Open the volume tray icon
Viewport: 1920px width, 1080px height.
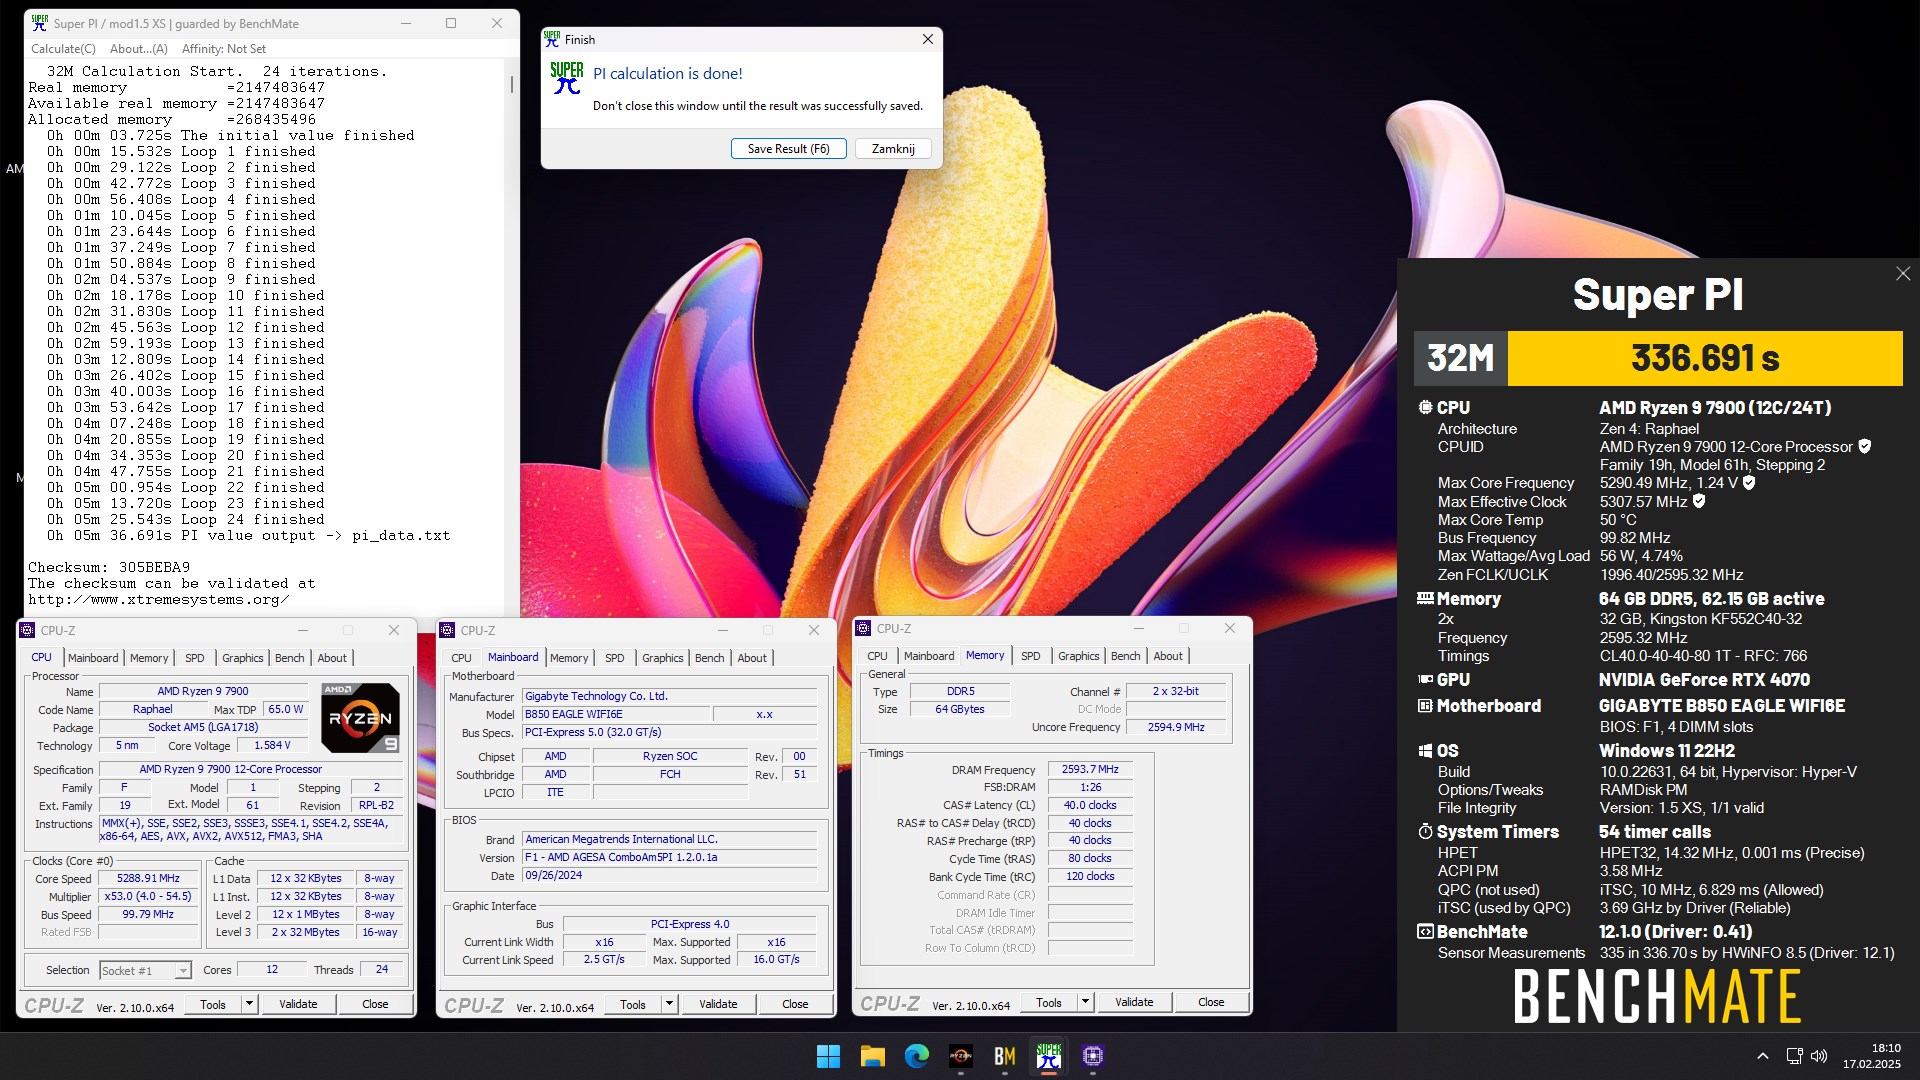click(1819, 1056)
